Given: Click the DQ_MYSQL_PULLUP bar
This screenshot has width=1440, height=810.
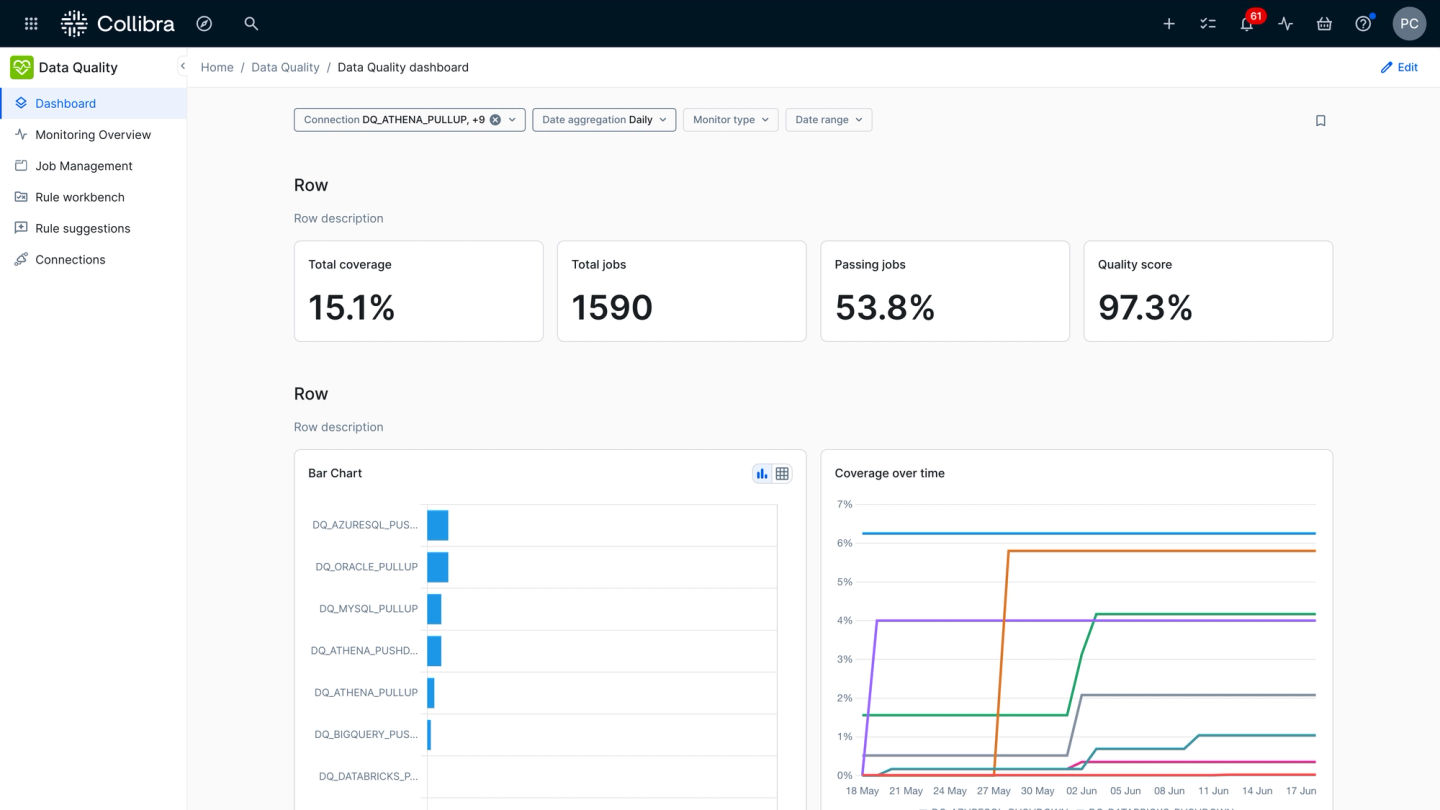Looking at the screenshot, I should click(x=434, y=609).
